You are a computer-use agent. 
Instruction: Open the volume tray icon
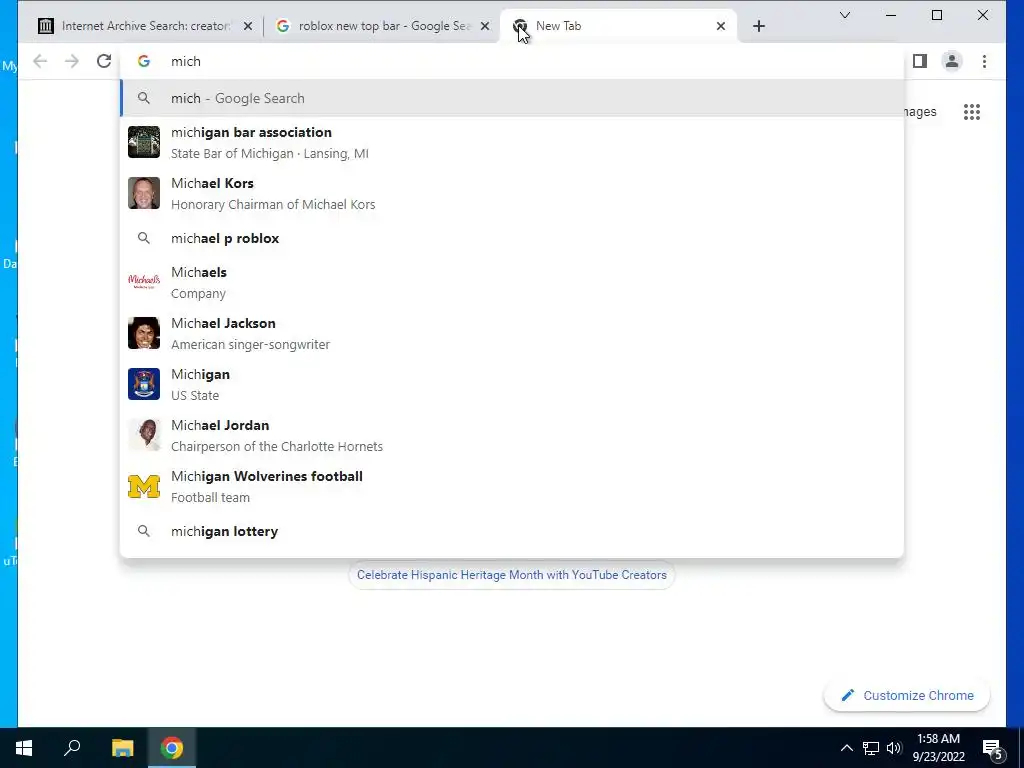[x=894, y=748]
